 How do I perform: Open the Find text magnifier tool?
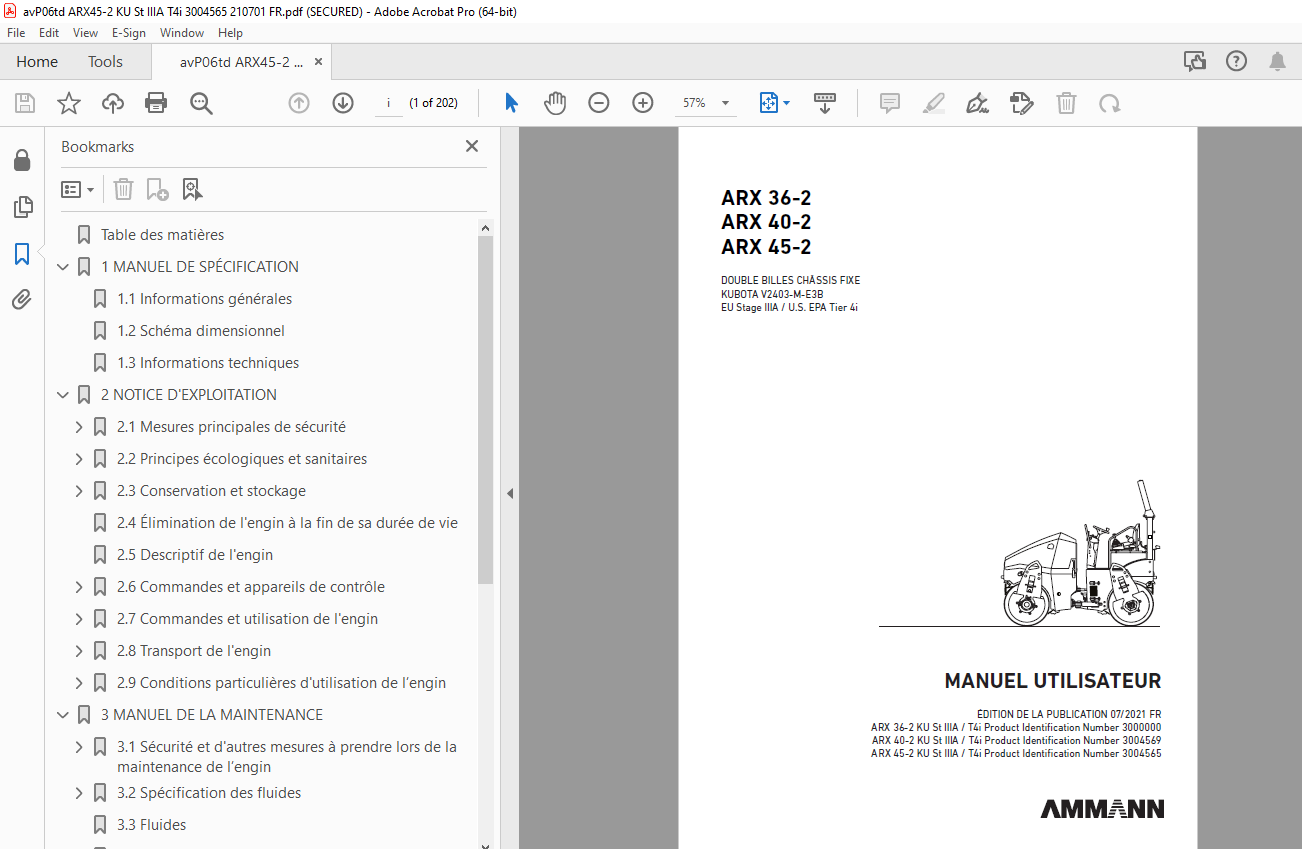pos(201,103)
